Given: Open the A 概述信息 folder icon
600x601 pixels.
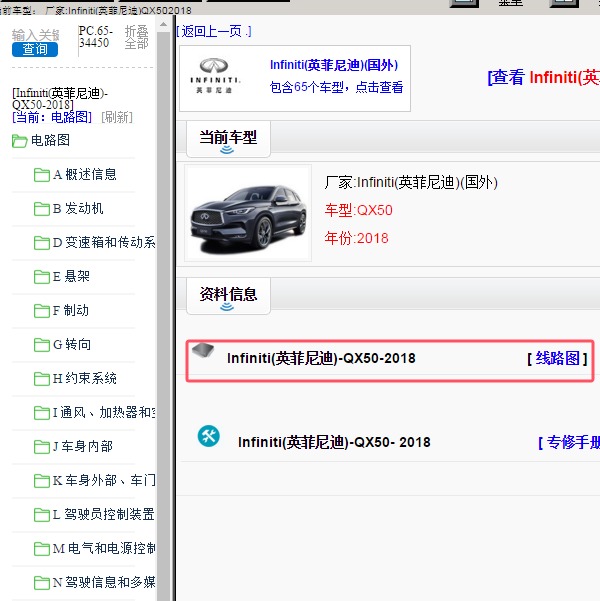Looking at the screenshot, I should coord(41,175).
